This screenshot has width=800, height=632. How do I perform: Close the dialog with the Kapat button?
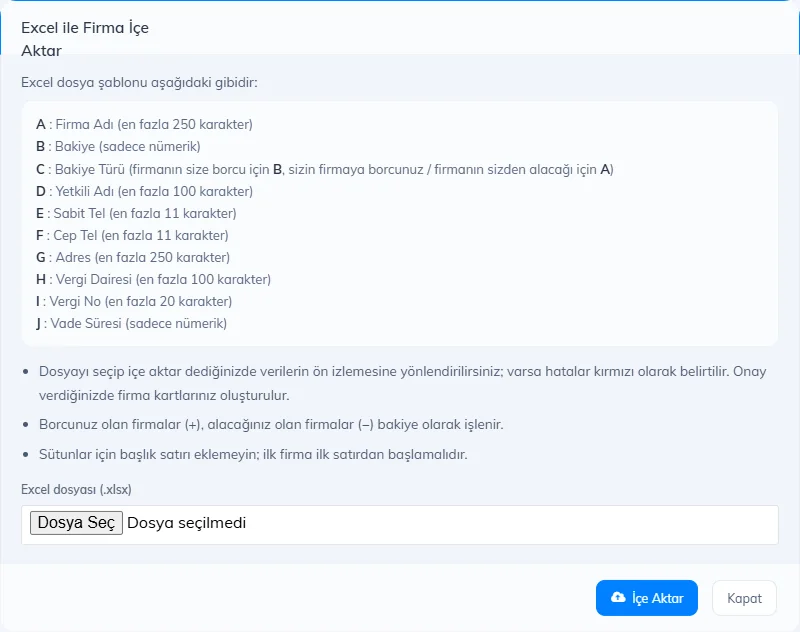[744, 598]
